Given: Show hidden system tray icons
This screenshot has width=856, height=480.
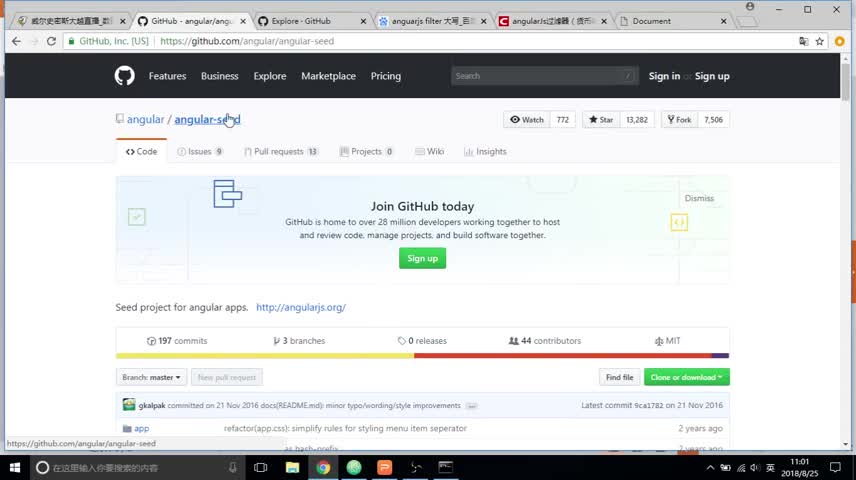Looking at the screenshot, I should [710, 467].
